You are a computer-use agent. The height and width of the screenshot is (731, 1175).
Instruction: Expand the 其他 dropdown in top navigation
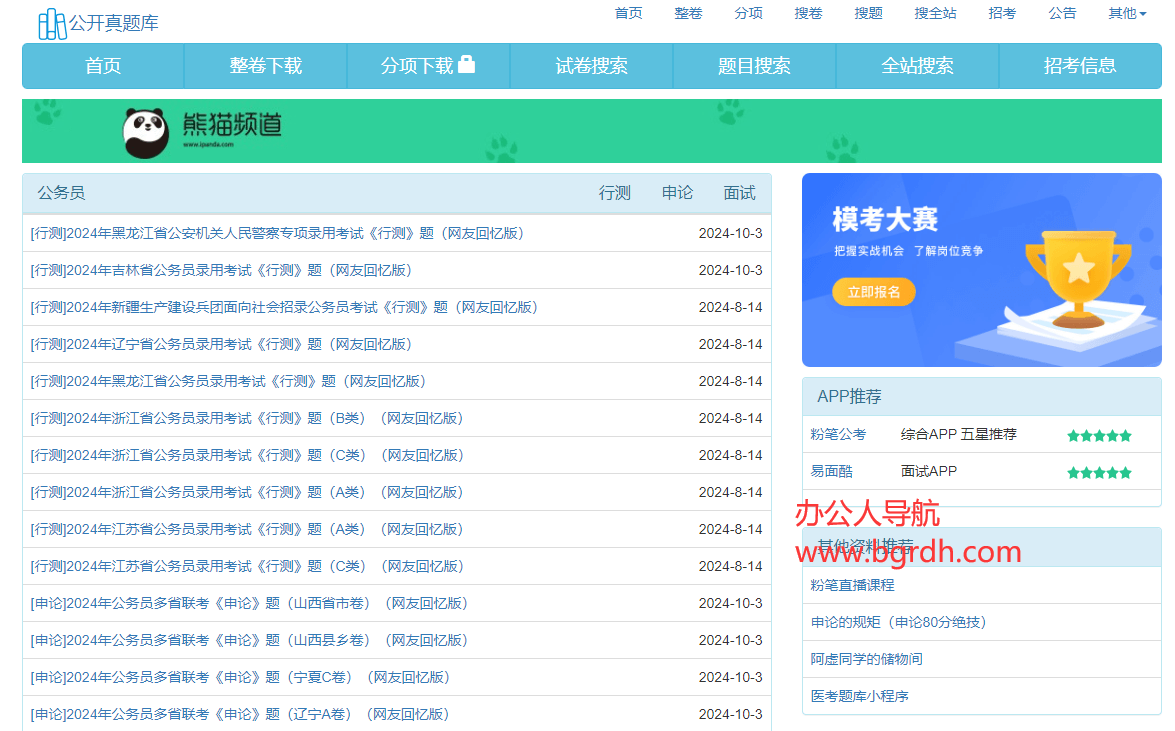(x=1126, y=13)
